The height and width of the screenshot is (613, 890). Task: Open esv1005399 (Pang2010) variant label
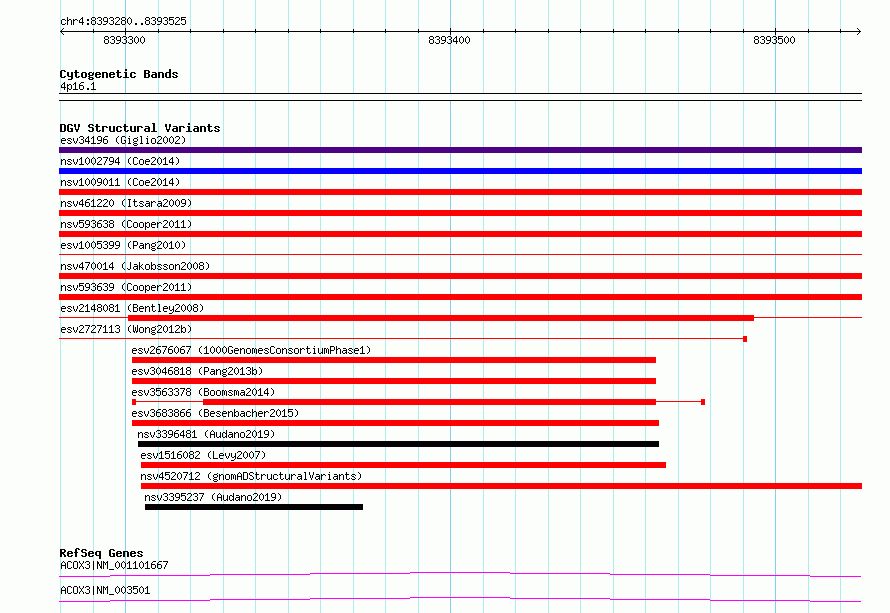click(123, 245)
